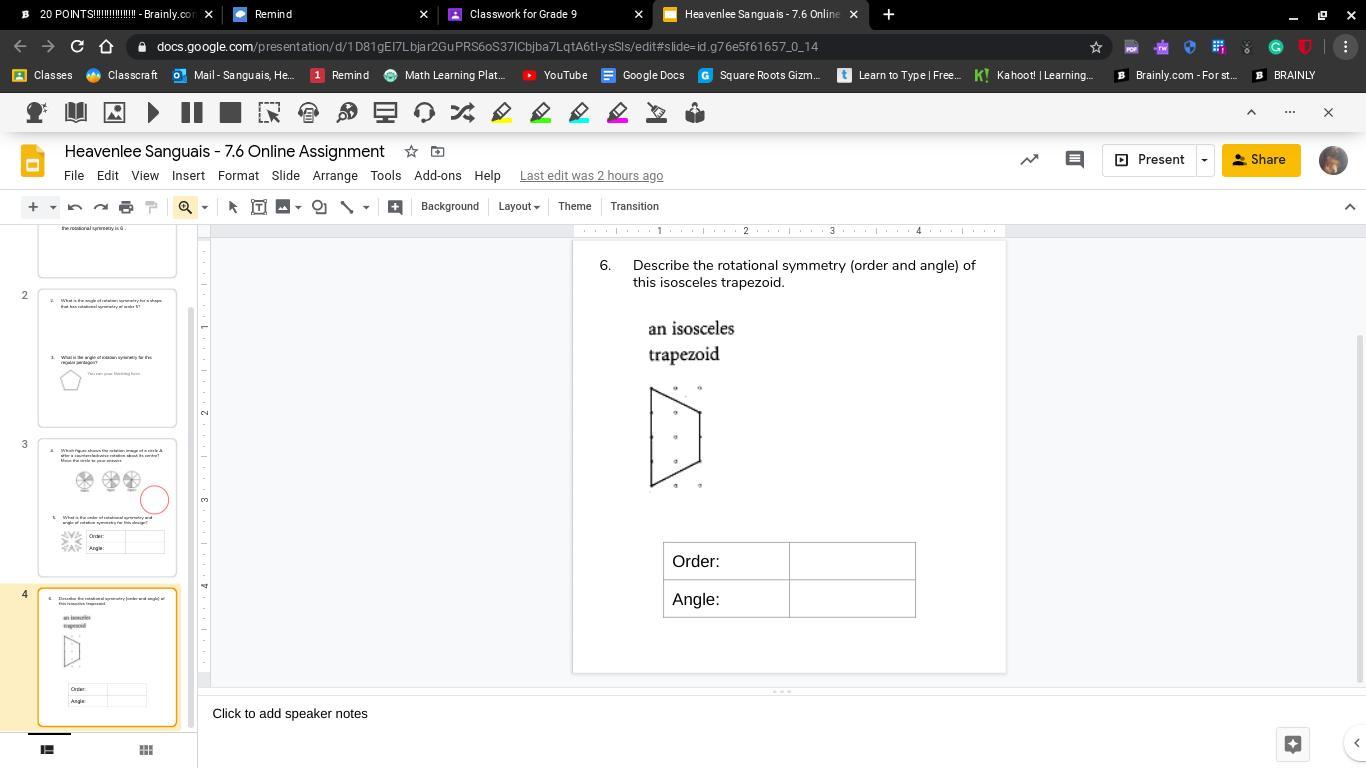Expand the zoom level dropdown arrow
Viewport: 1366px width, 768px height.
pos(204,207)
